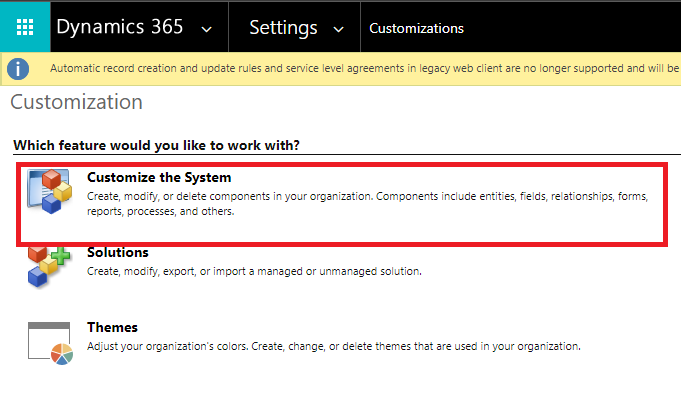Expand the Settings dropdown chevron
This screenshot has height=400, width=681.
pyautogui.click(x=339, y=29)
